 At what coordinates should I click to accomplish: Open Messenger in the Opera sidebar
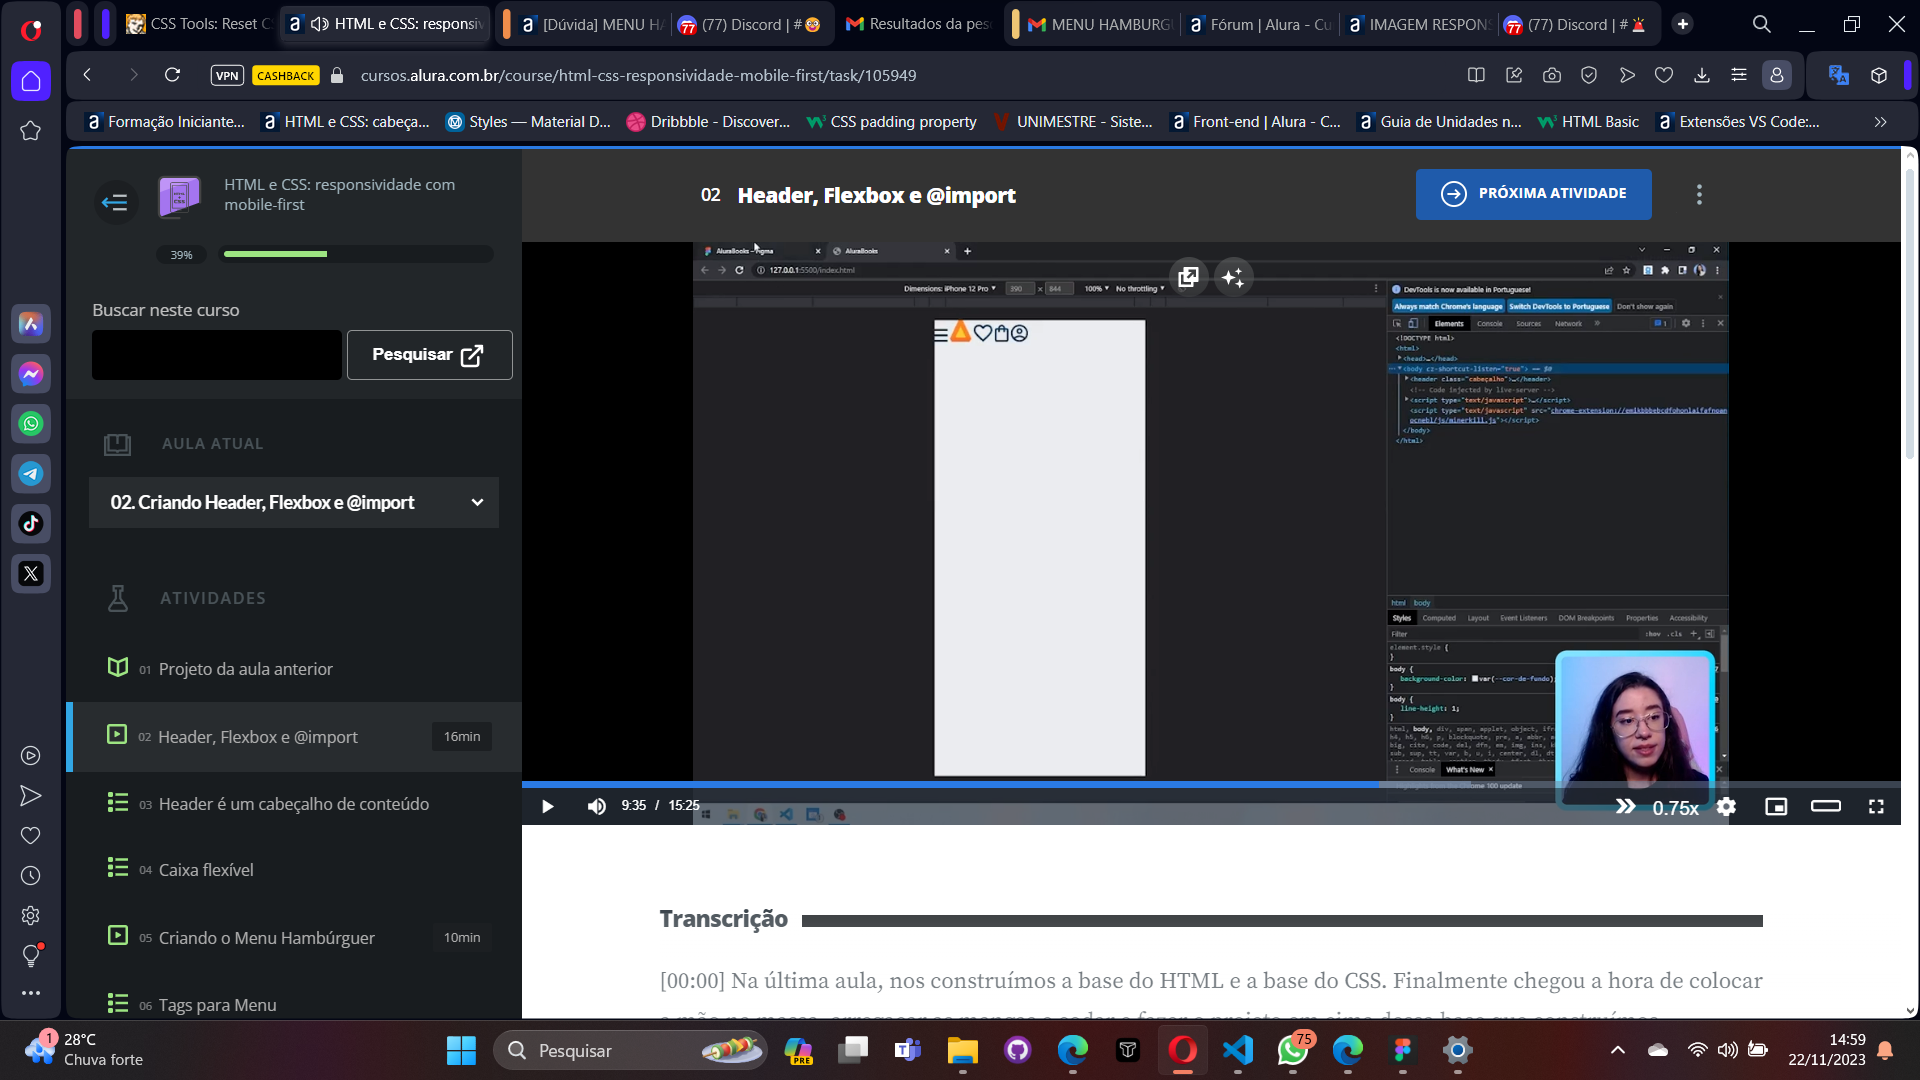31,374
